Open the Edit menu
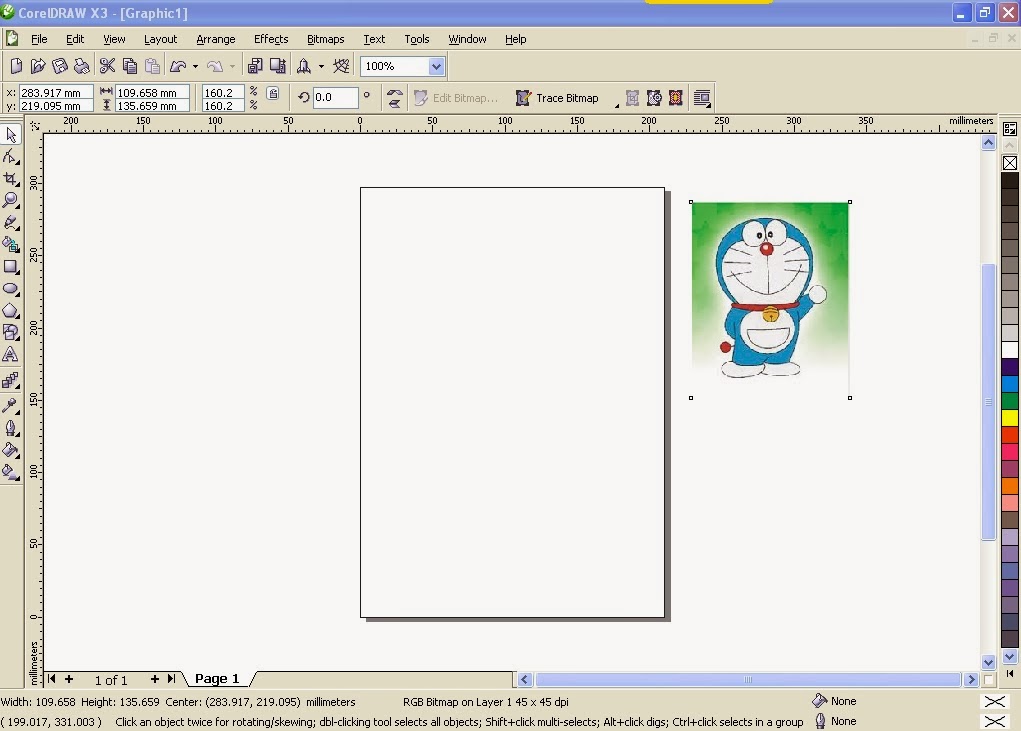This screenshot has width=1021, height=731. tap(75, 39)
